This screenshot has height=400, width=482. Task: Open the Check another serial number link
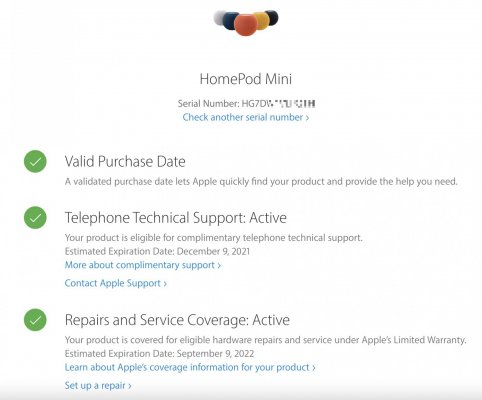(246, 117)
